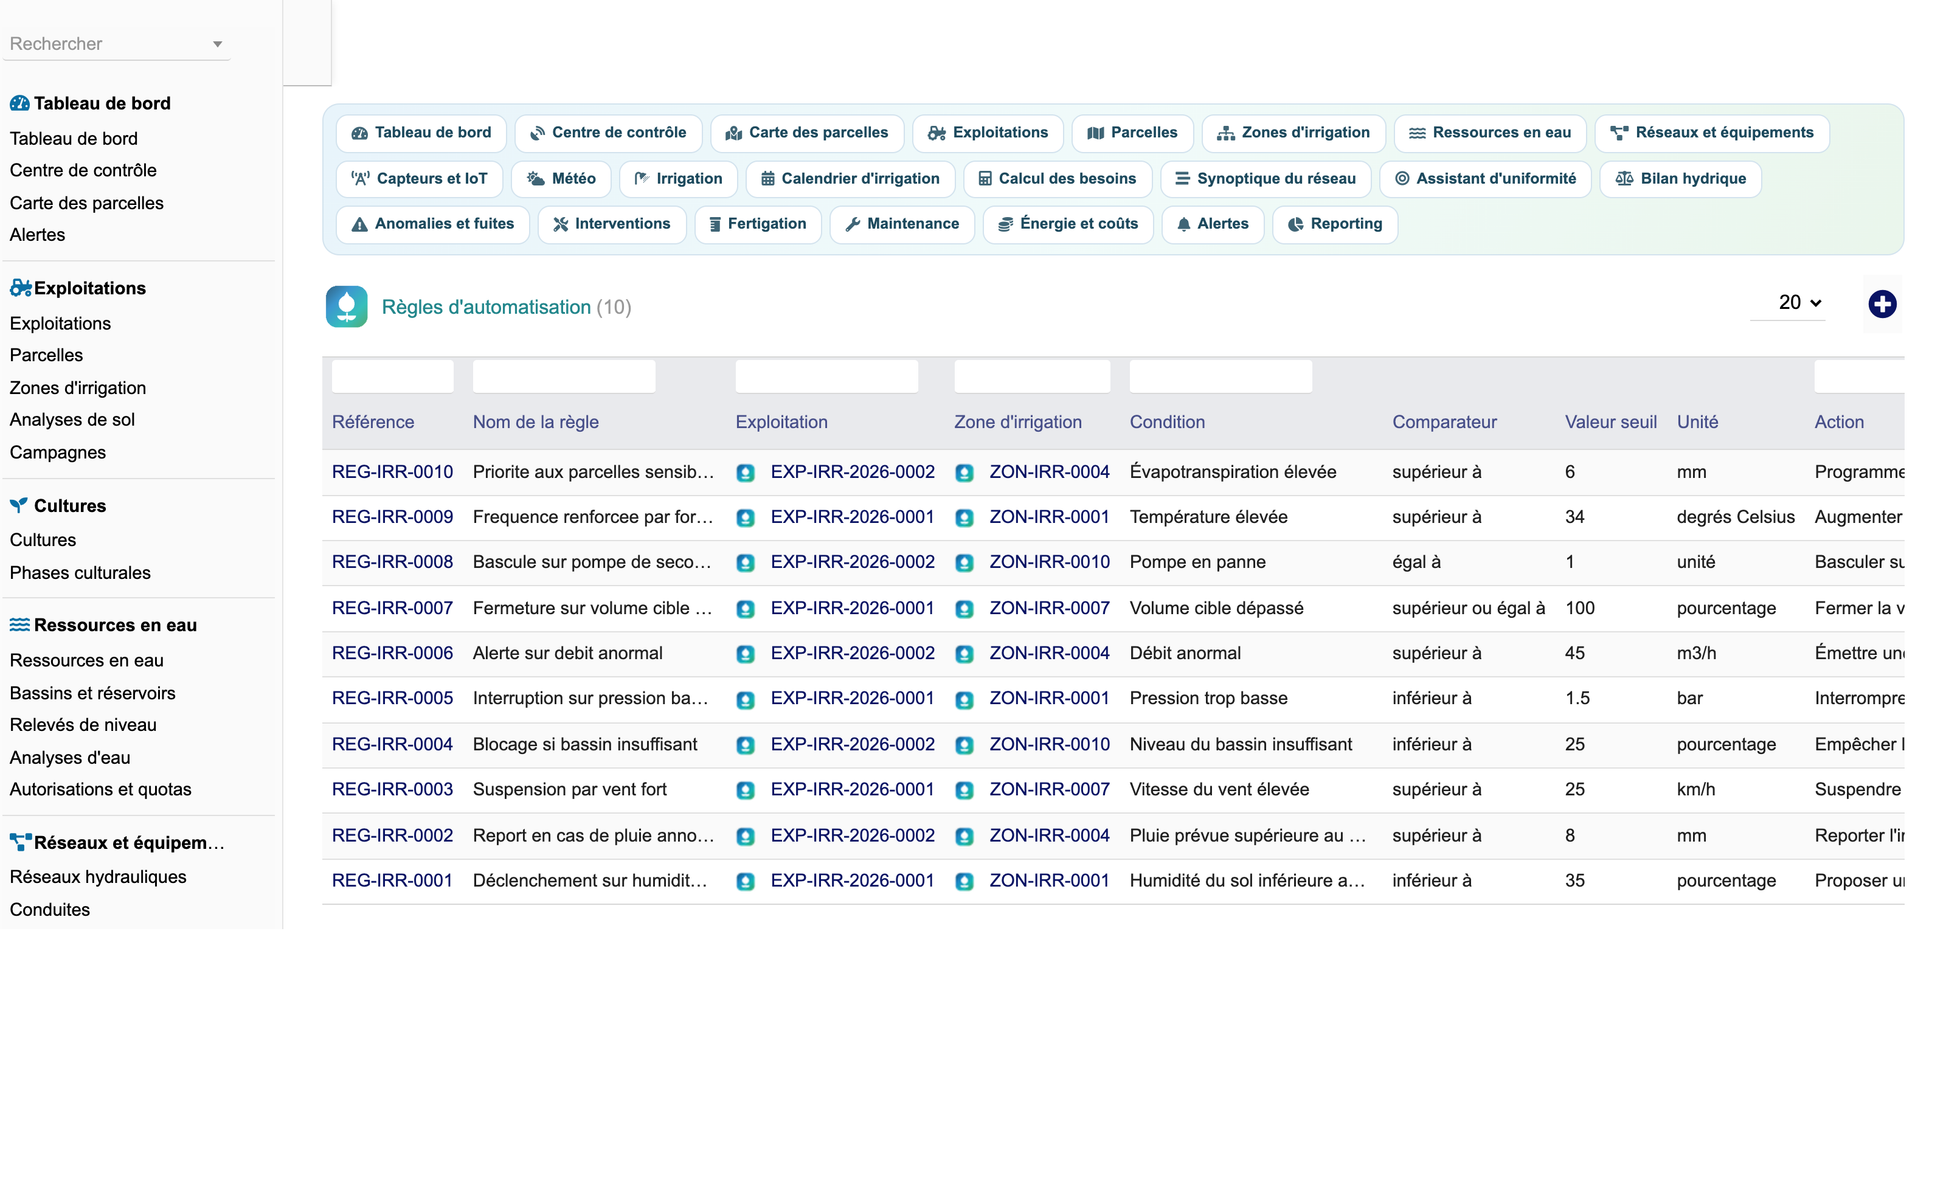Image resolution: width=1946 pixels, height=1204 pixels.
Task: Click the Règles d'automatisation droplet icon
Action: [x=347, y=307]
